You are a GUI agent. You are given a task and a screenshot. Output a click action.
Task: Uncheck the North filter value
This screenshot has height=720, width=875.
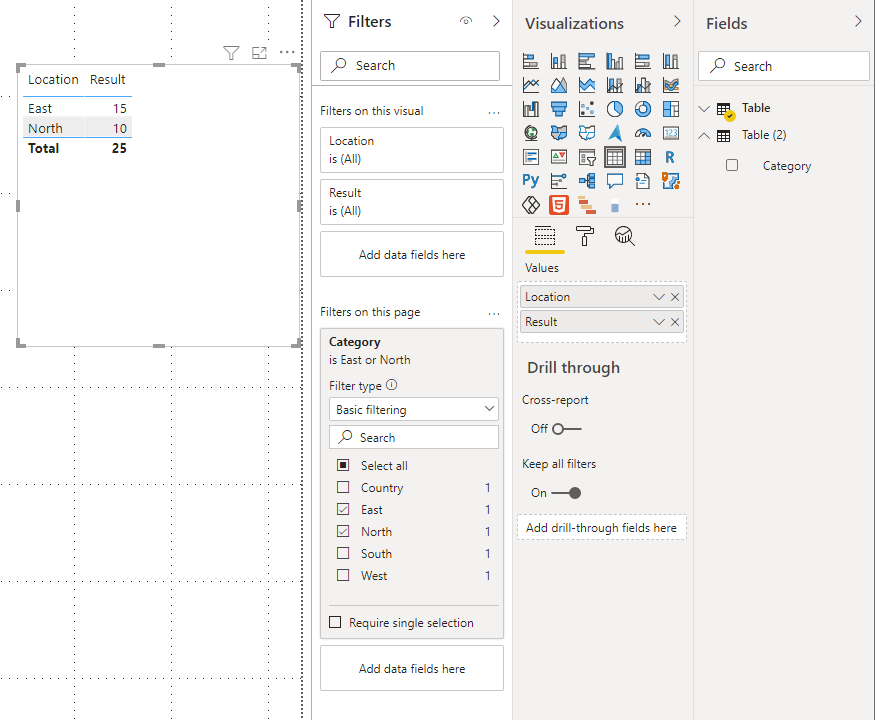click(343, 531)
